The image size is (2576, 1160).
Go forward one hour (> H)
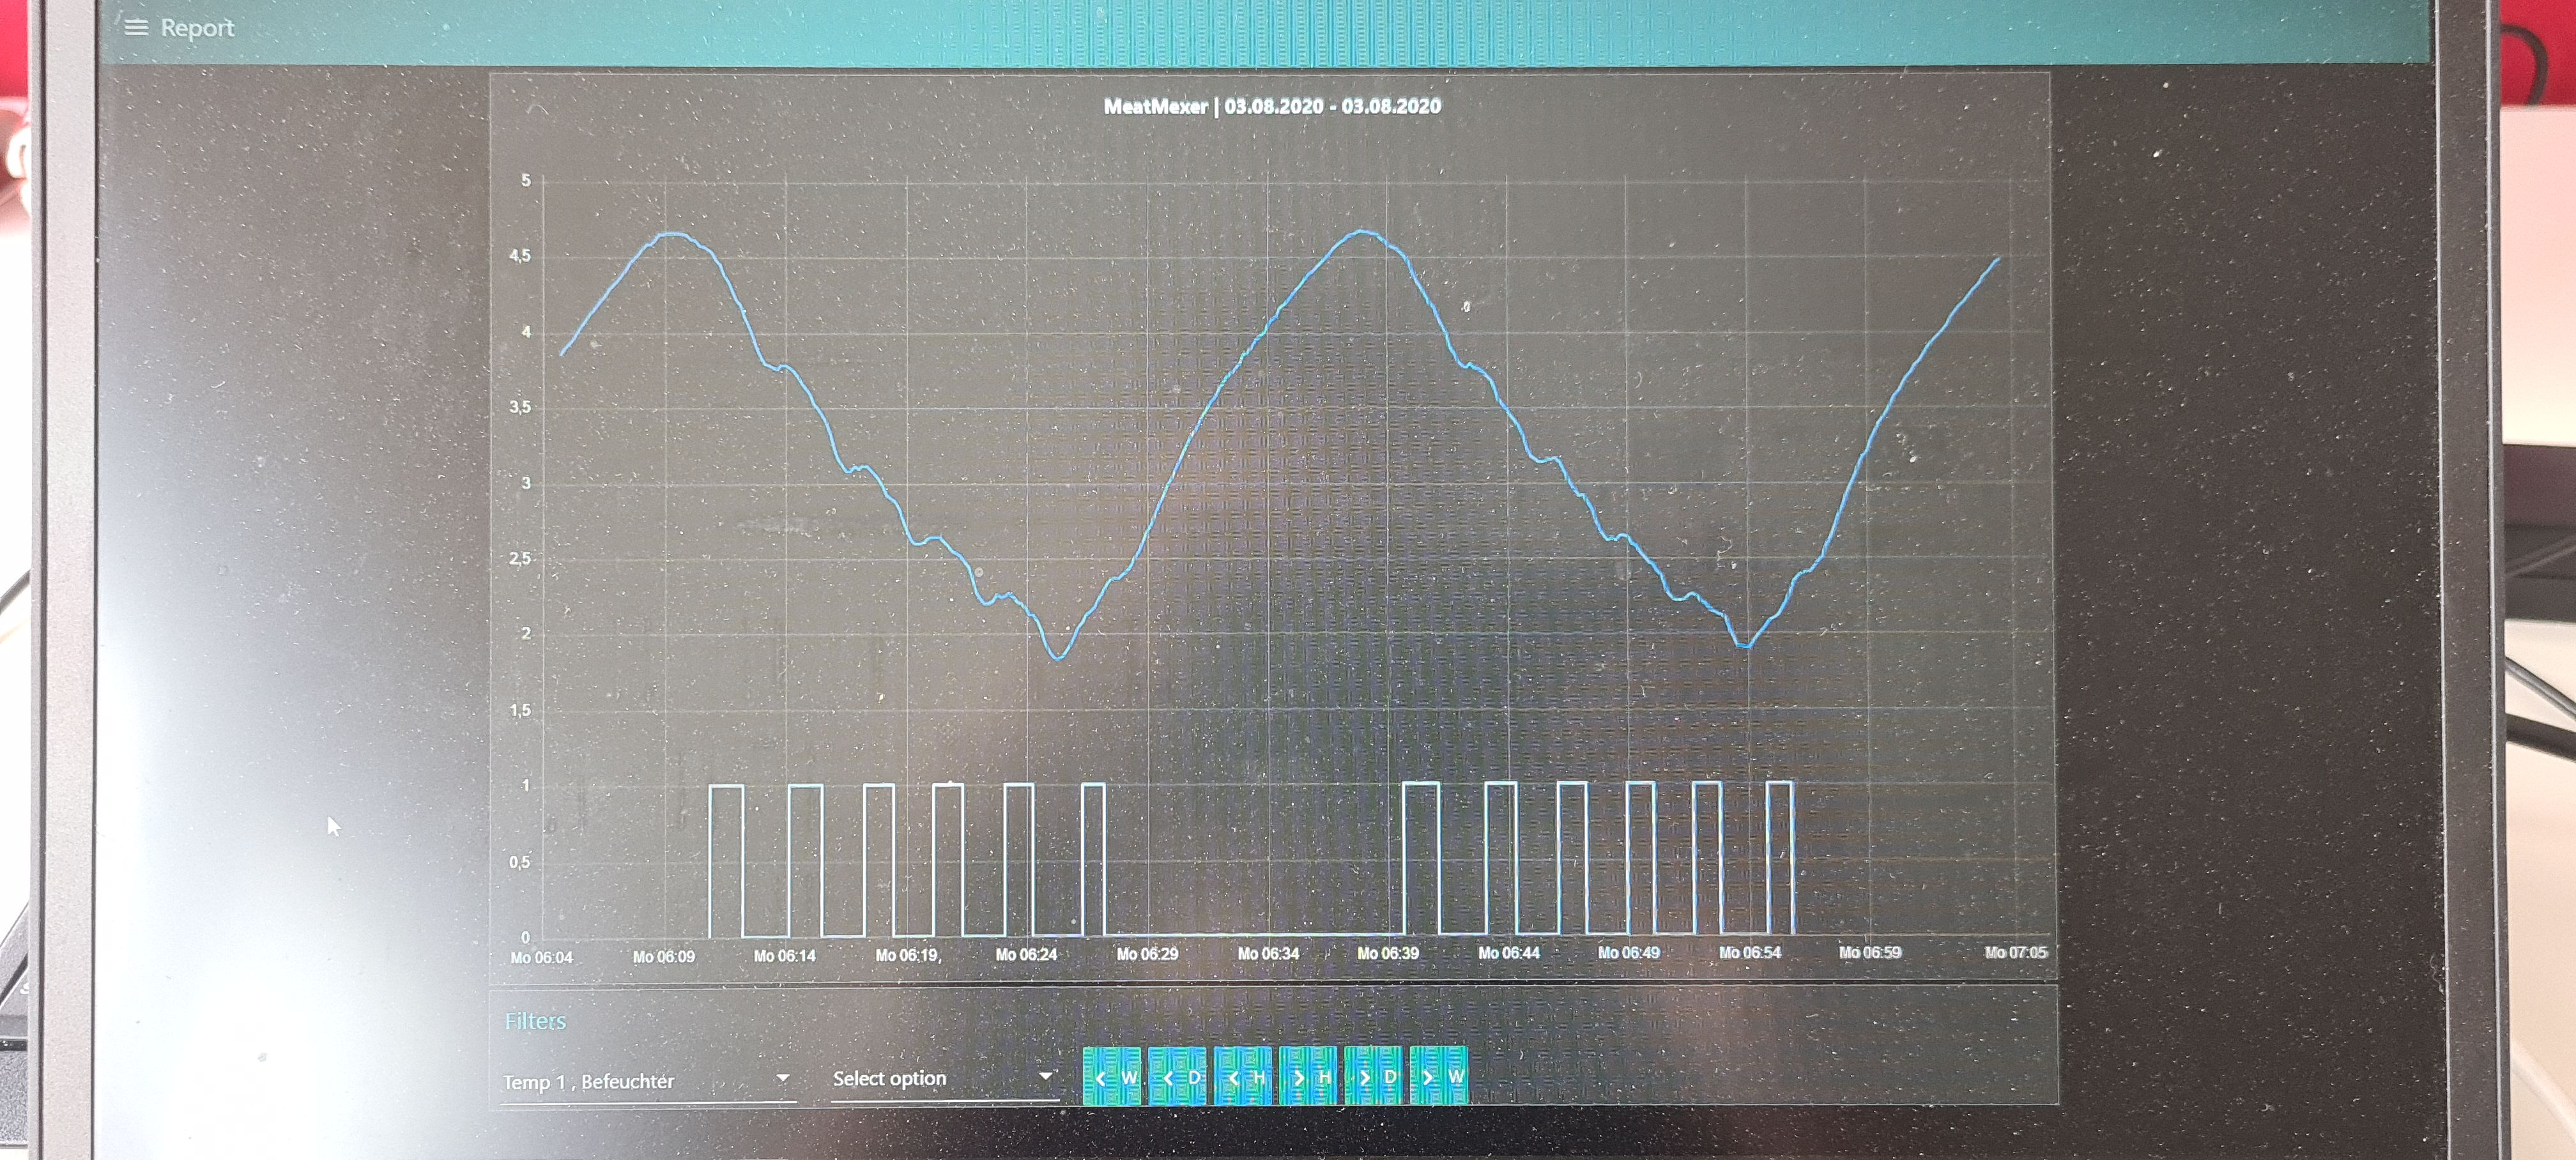[1309, 1077]
